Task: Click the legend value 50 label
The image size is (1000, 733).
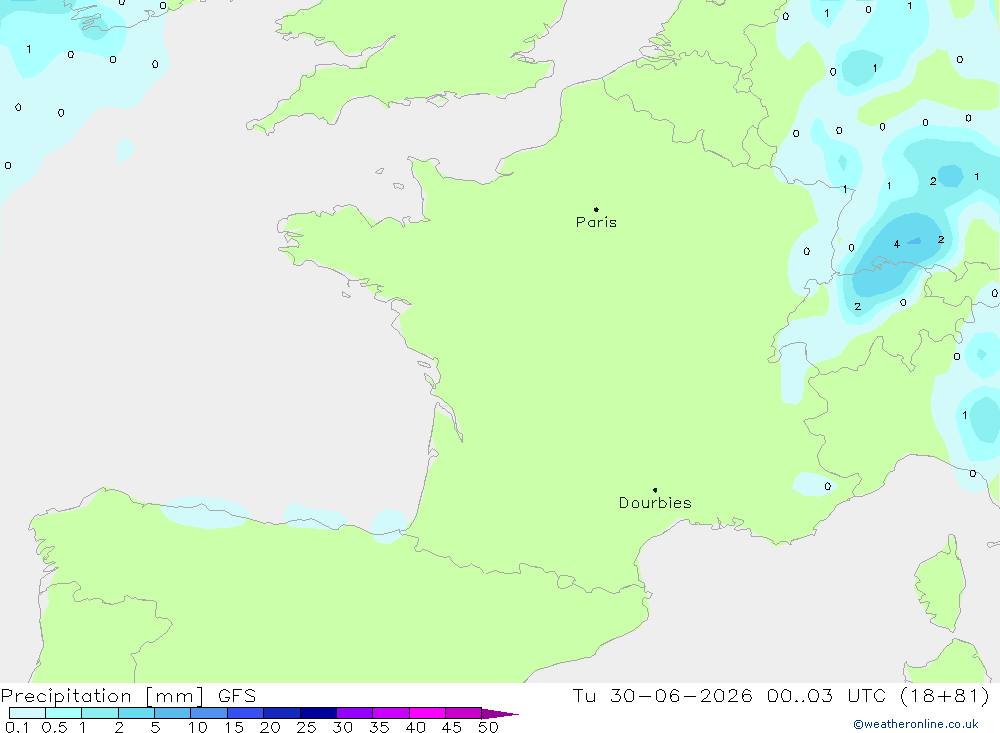Action: (x=488, y=727)
